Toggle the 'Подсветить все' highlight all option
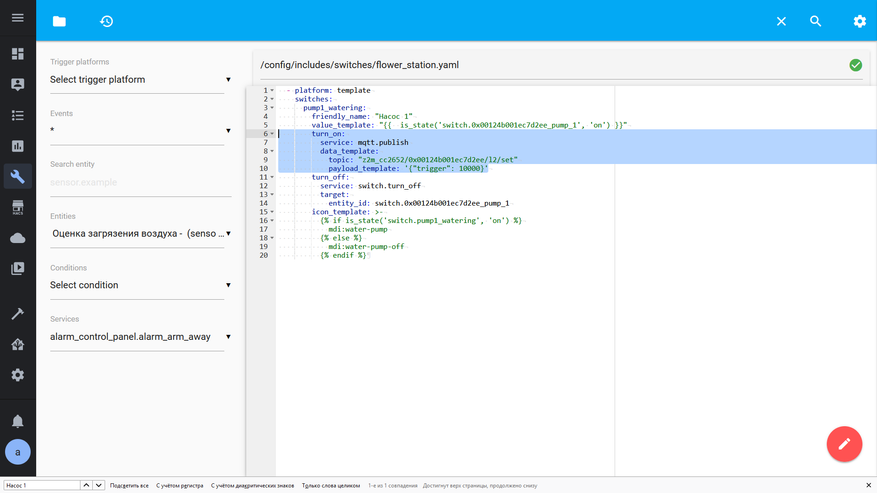Screen dimensions: 877x493 click(129, 486)
